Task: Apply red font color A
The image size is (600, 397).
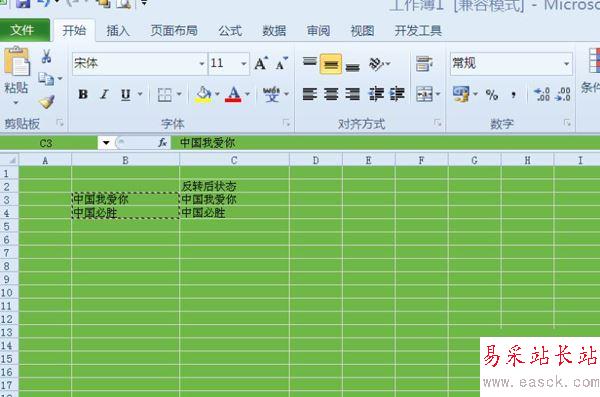Action: [233, 94]
